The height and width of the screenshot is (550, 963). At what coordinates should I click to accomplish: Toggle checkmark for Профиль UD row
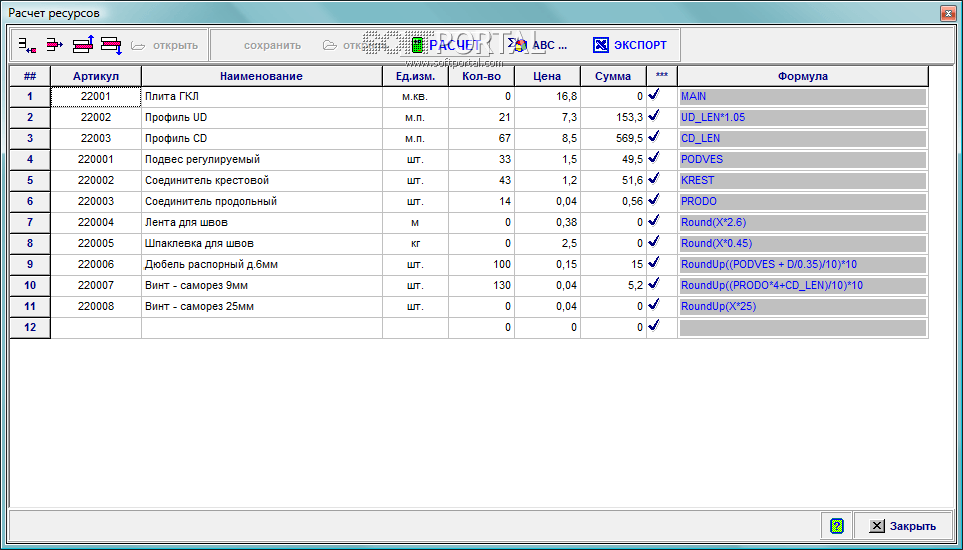(x=655, y=115)
